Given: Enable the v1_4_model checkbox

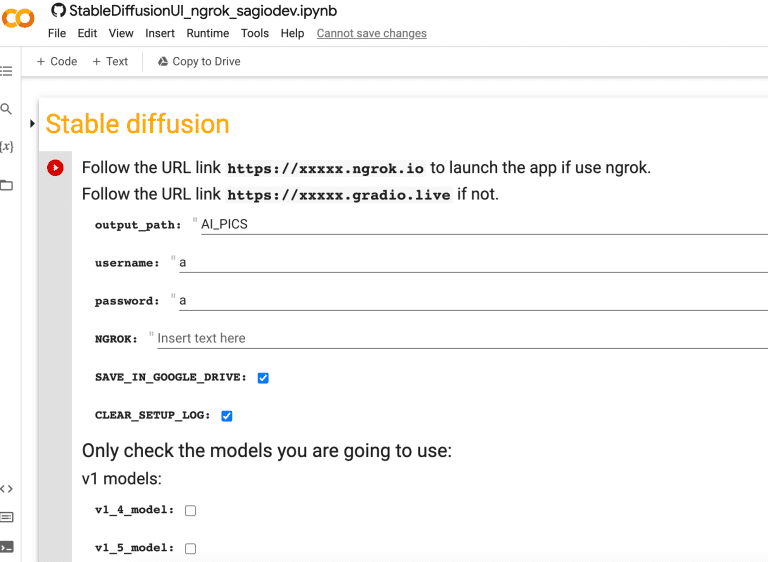Looking at the screenshot, I should pos(190,510).
